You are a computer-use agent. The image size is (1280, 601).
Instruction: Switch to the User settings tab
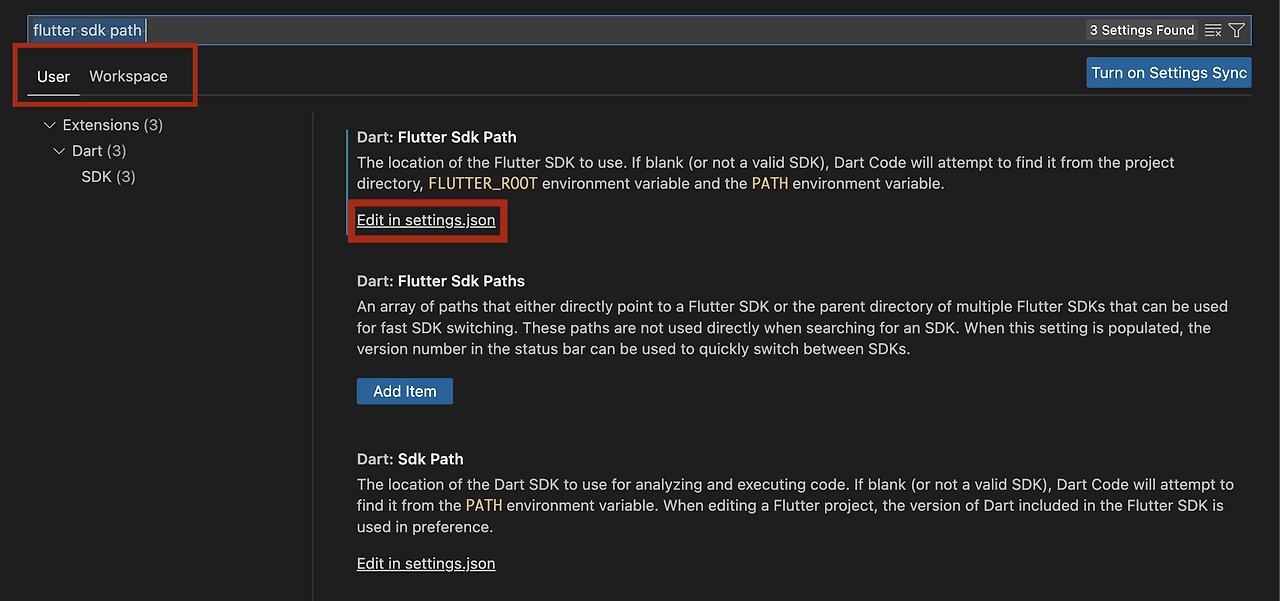click(x=54, y=76)
